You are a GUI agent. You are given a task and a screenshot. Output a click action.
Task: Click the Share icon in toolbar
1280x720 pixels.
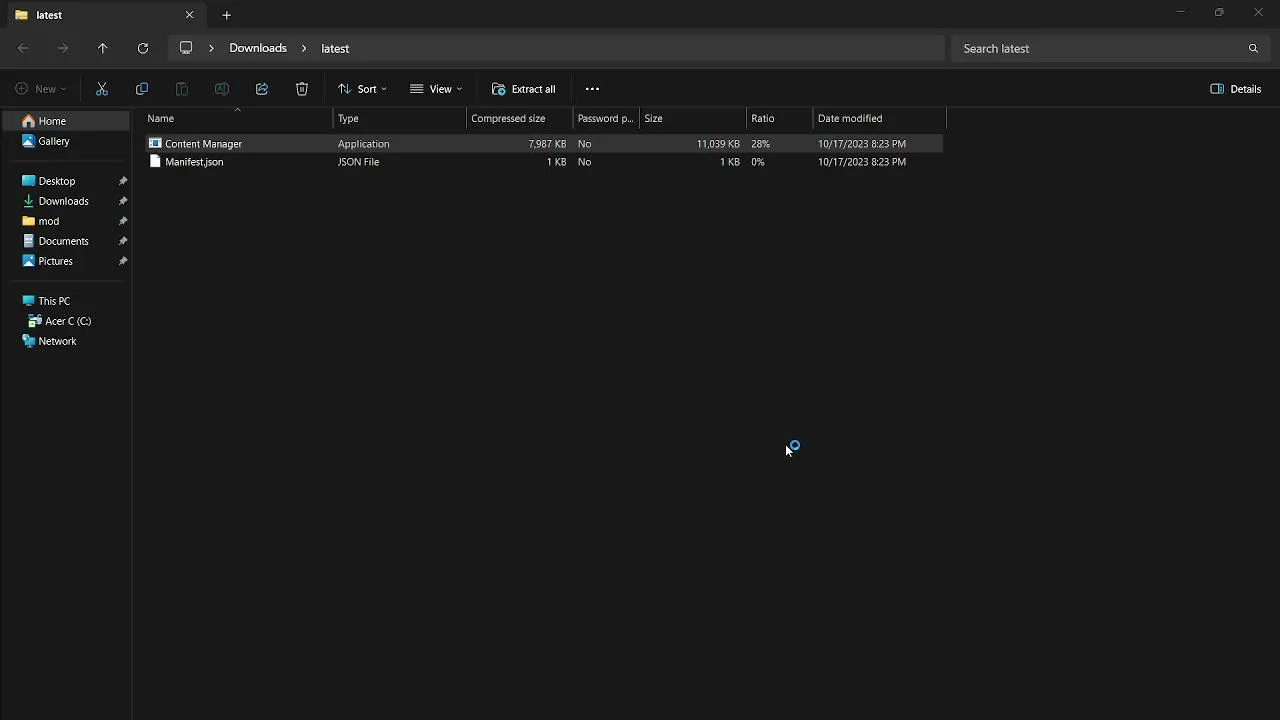(262, 89)
